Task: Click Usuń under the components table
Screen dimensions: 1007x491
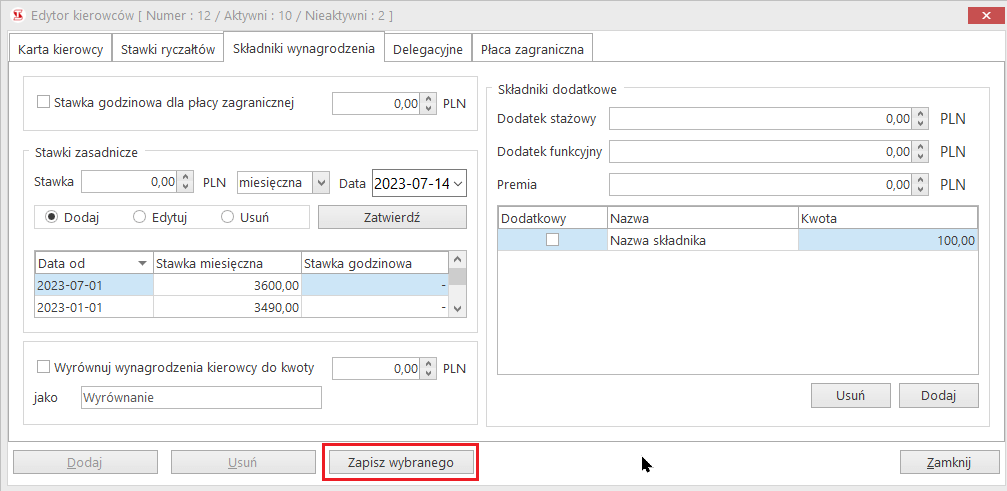Action: [850, 395]
